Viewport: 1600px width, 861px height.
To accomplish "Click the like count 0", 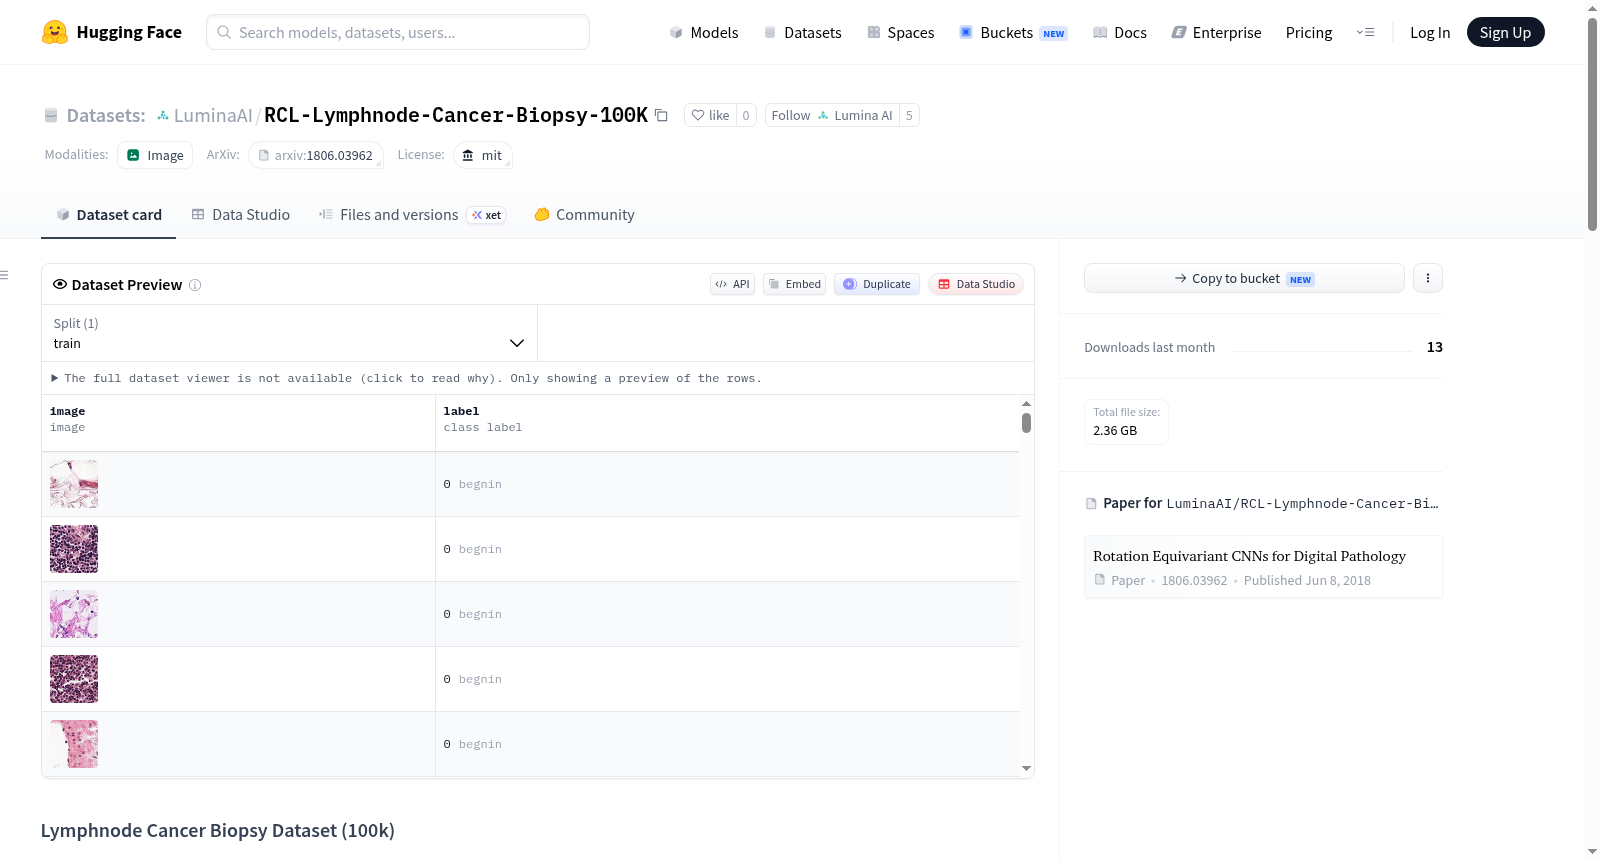I will coord(746,115).
